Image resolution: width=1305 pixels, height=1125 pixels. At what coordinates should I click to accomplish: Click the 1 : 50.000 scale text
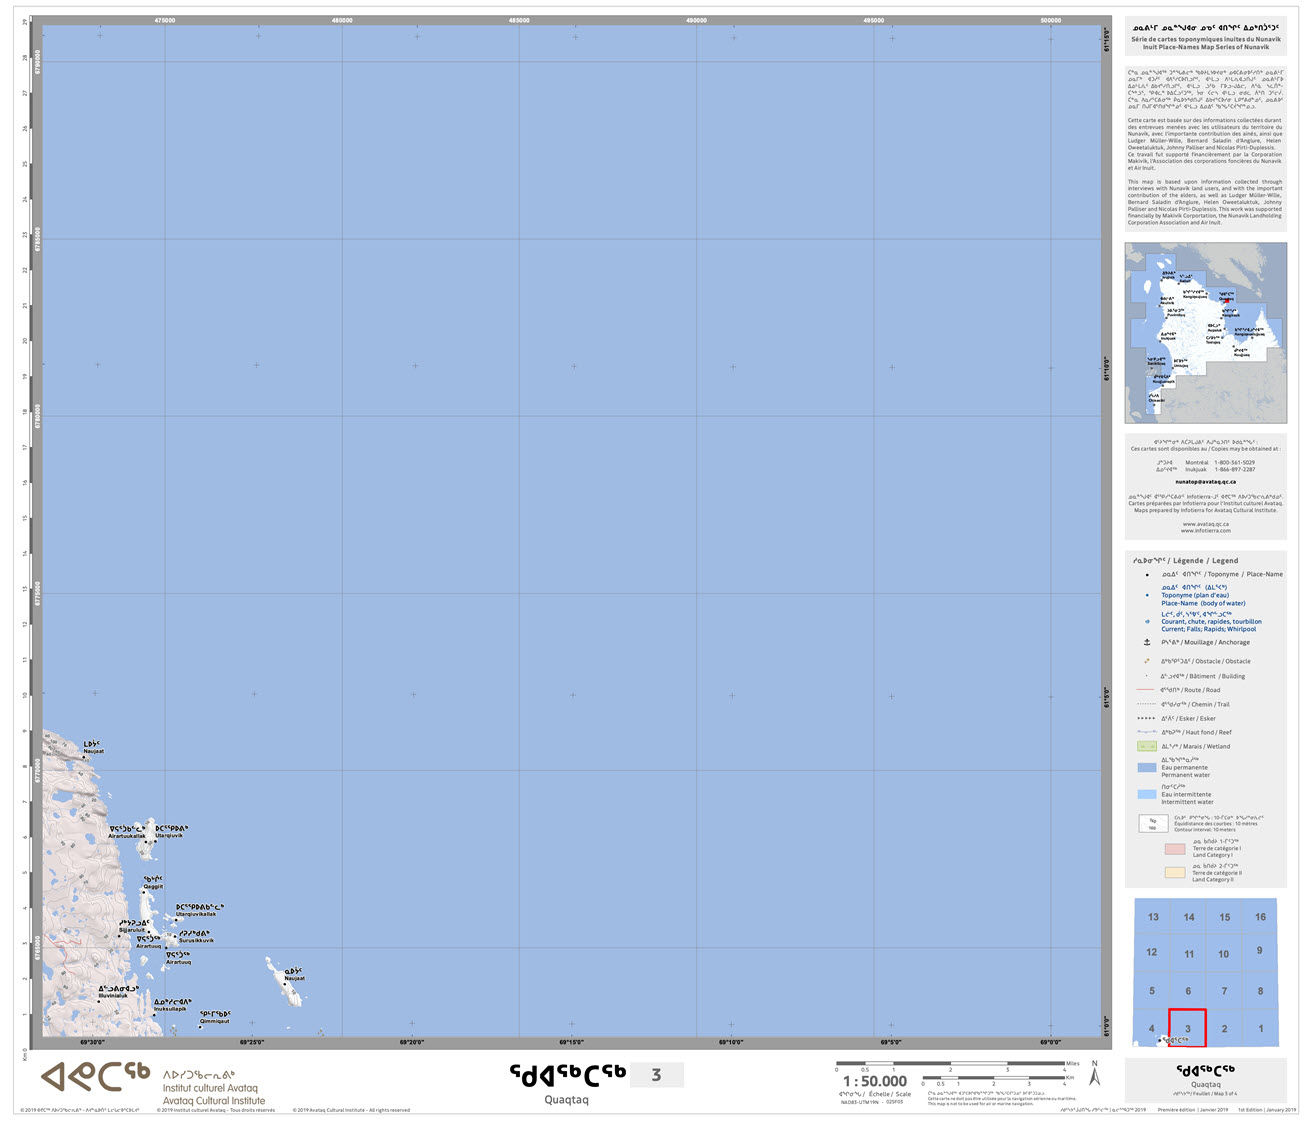click(875, 1081)
